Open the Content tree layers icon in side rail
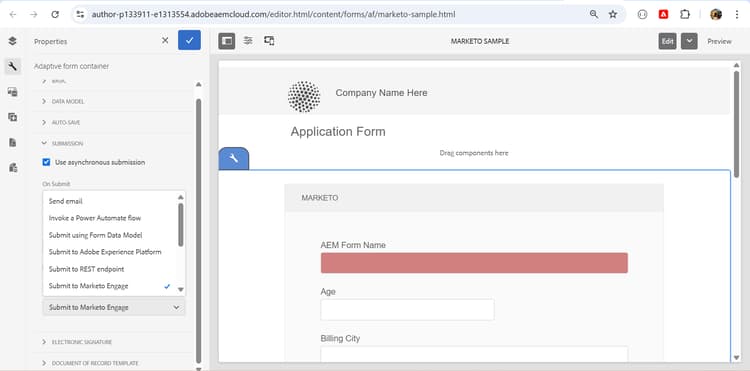Screen dimensions: 750x371 coord(13,41)
